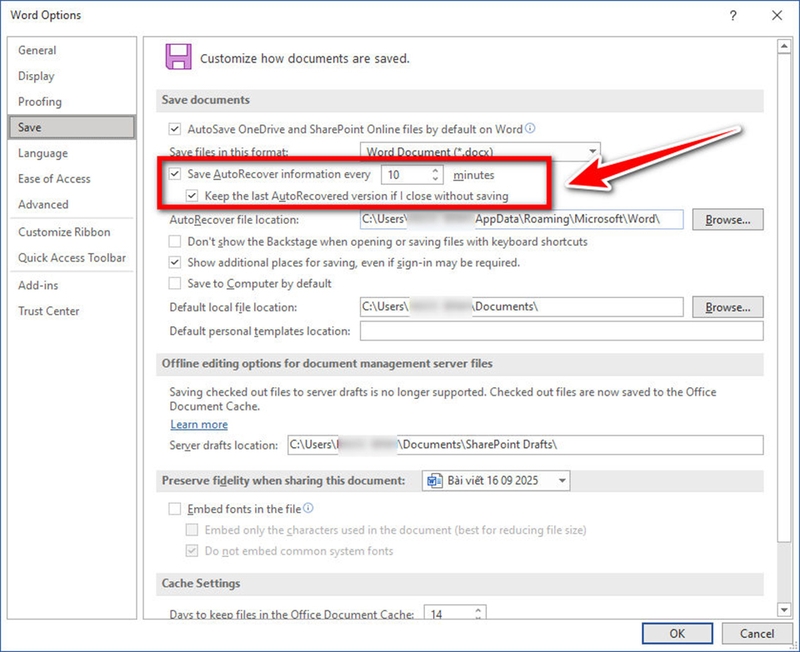Click the Default local file location field
The image size is (800, 652).
[521, 307]
